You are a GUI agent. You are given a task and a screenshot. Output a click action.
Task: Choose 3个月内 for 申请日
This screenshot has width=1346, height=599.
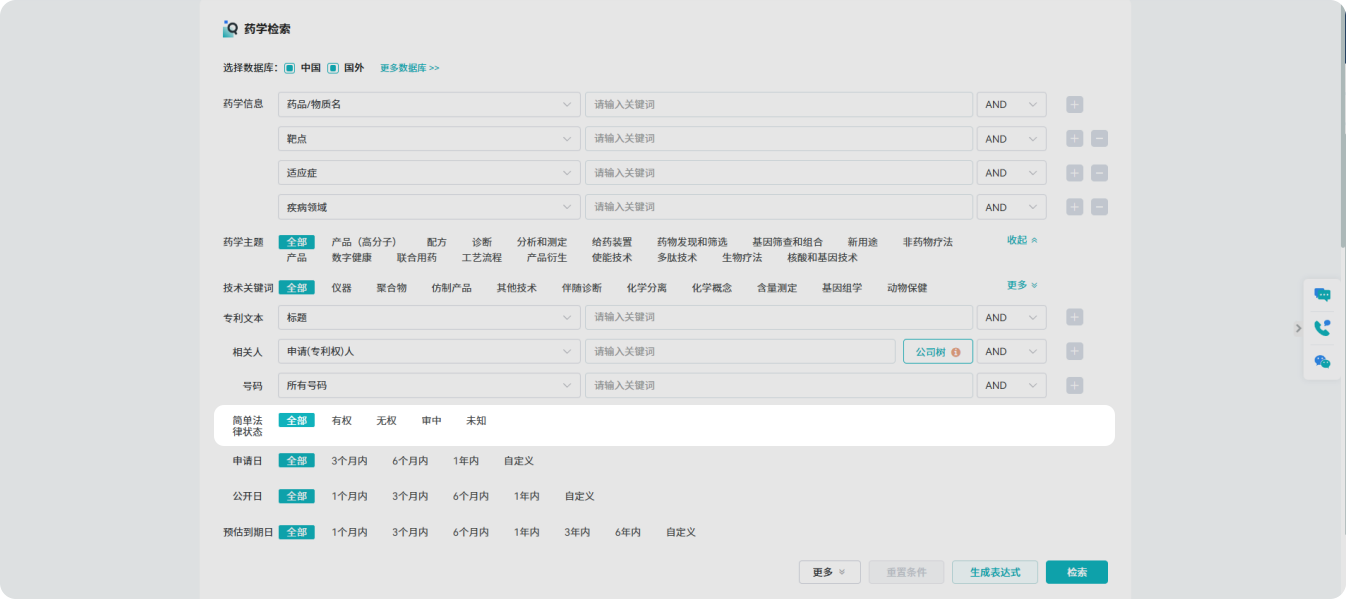tap(350, 461)
